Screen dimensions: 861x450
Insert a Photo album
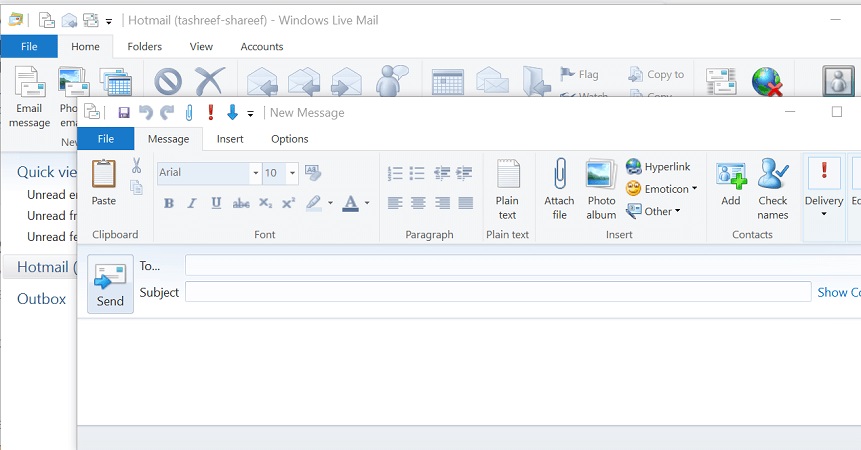(601, 189)
